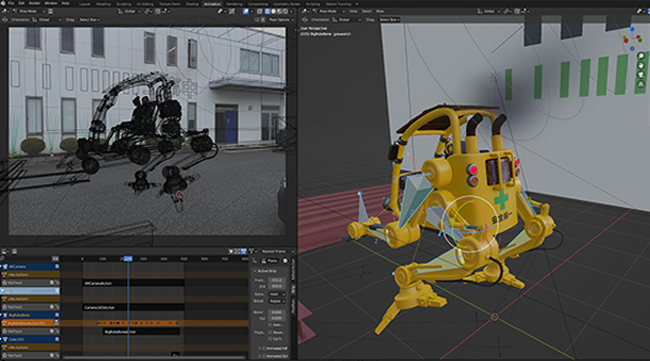Add a workspace with the plus tab

tap(357, 4)
